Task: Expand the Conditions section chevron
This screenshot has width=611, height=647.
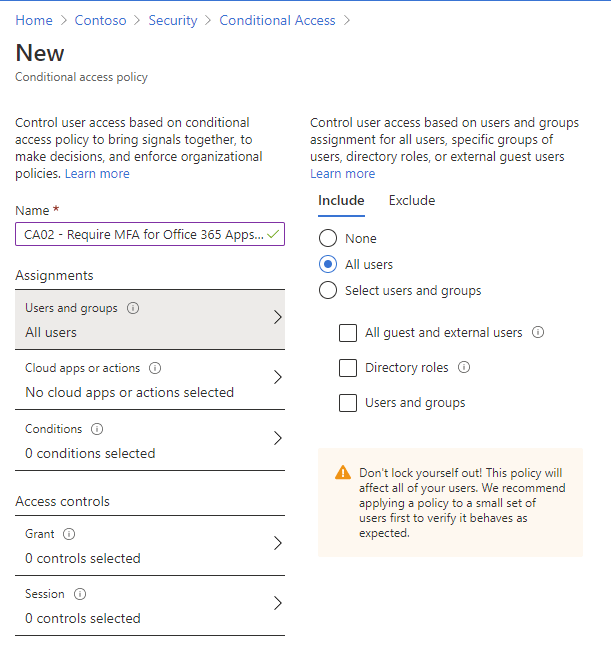Action: click(x=277, y=438)
